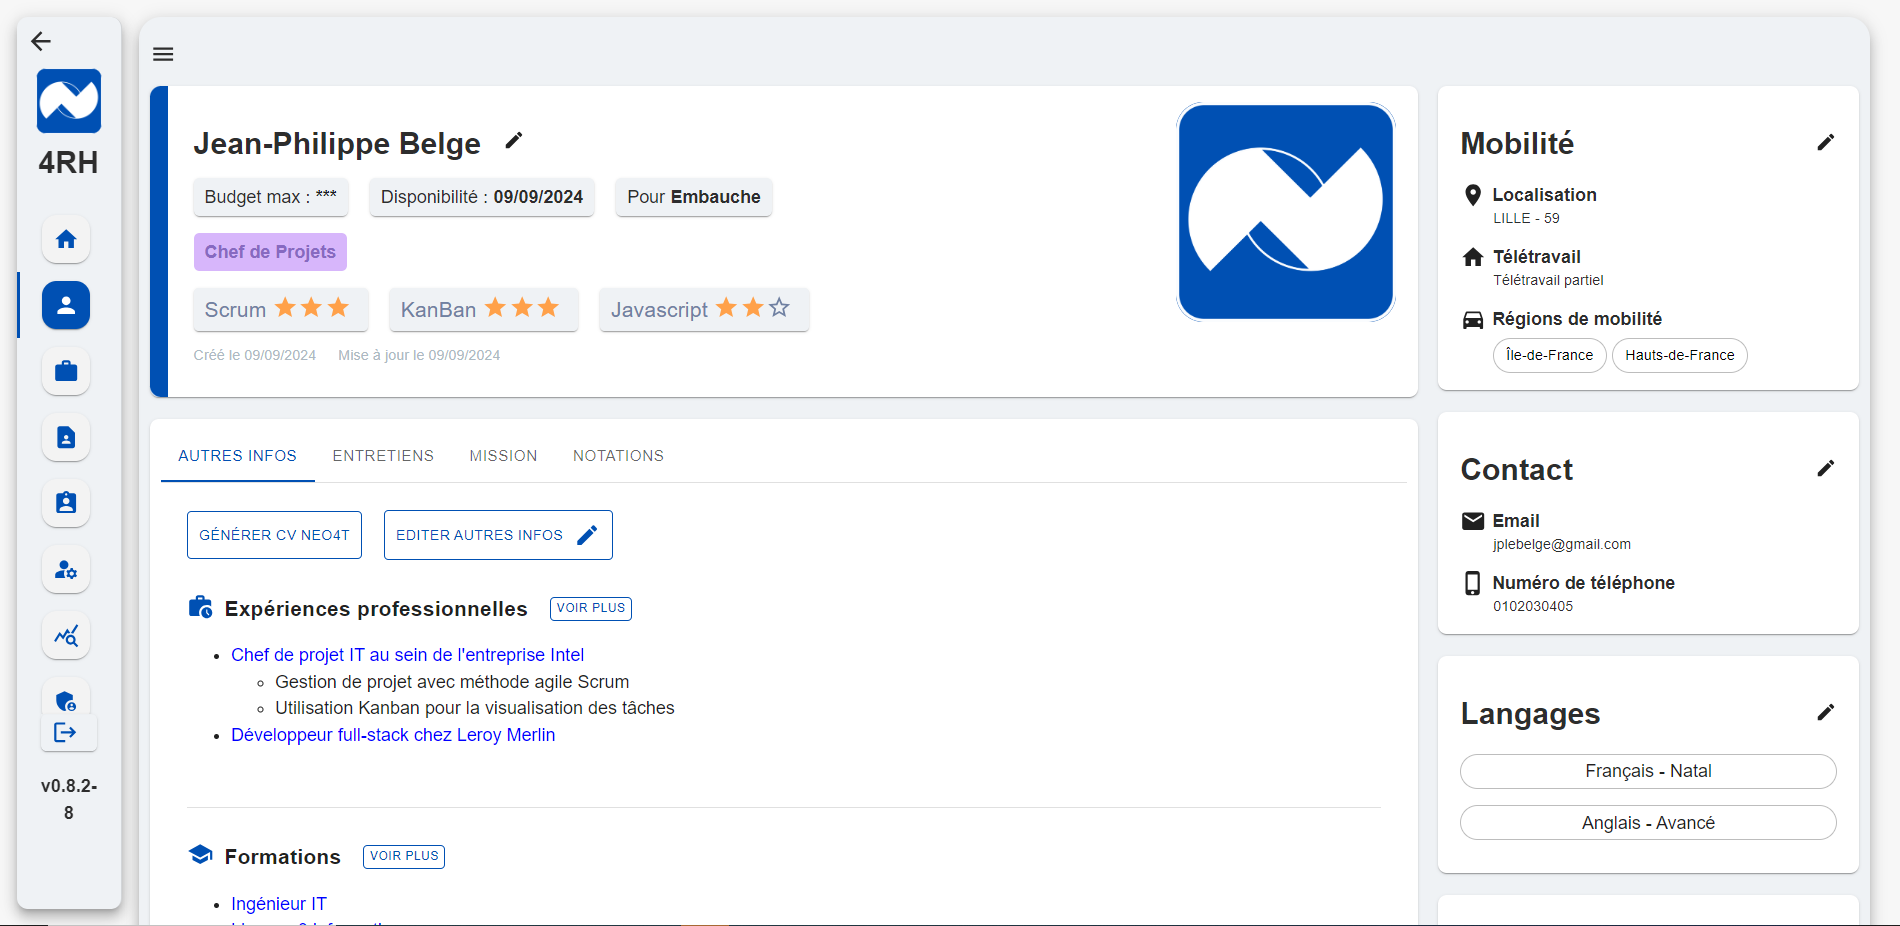Open the home page icon
Image resolution: width=1900 pixels, height=926 pixels.
pyautogui.click(x=66, y=239)
